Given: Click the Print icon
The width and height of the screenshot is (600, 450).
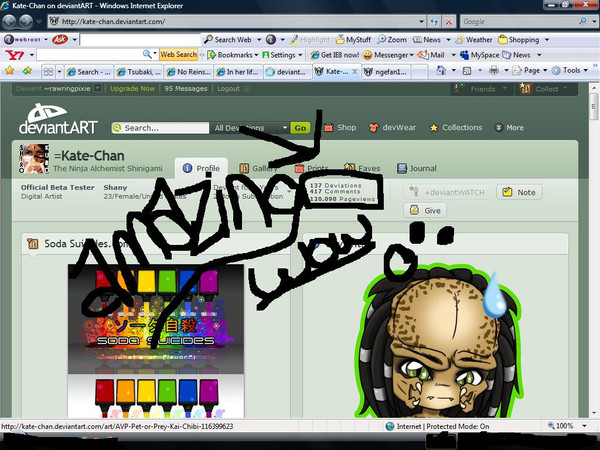Looking at the screenshot, I should pos(494,70).
